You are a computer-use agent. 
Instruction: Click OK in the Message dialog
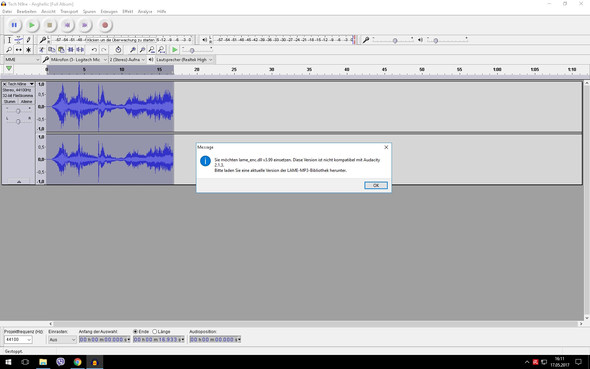(x=376, y=185)
